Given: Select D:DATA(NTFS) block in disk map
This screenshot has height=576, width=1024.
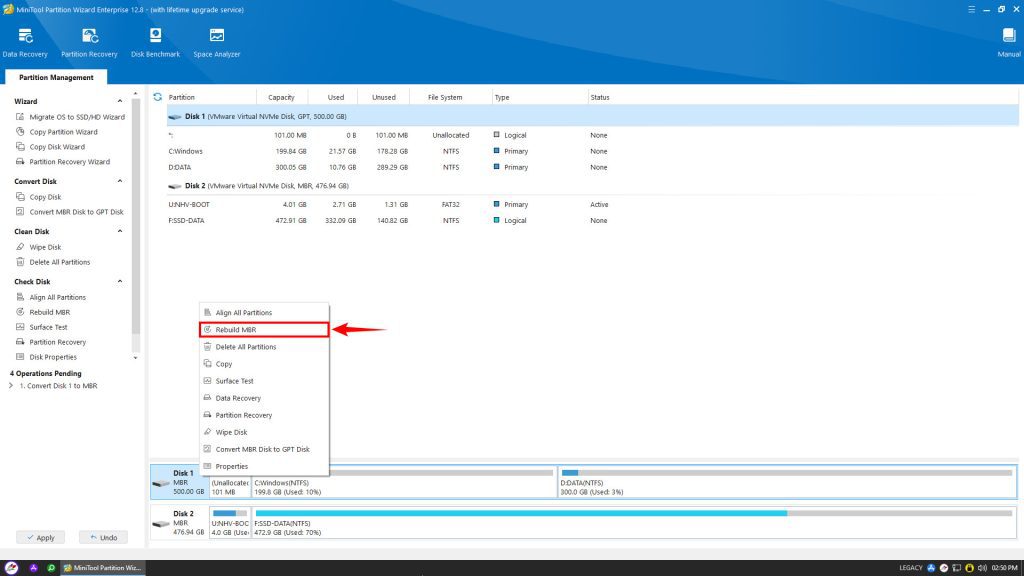Looking at the screenshot, I should click(x=787, y=482).
